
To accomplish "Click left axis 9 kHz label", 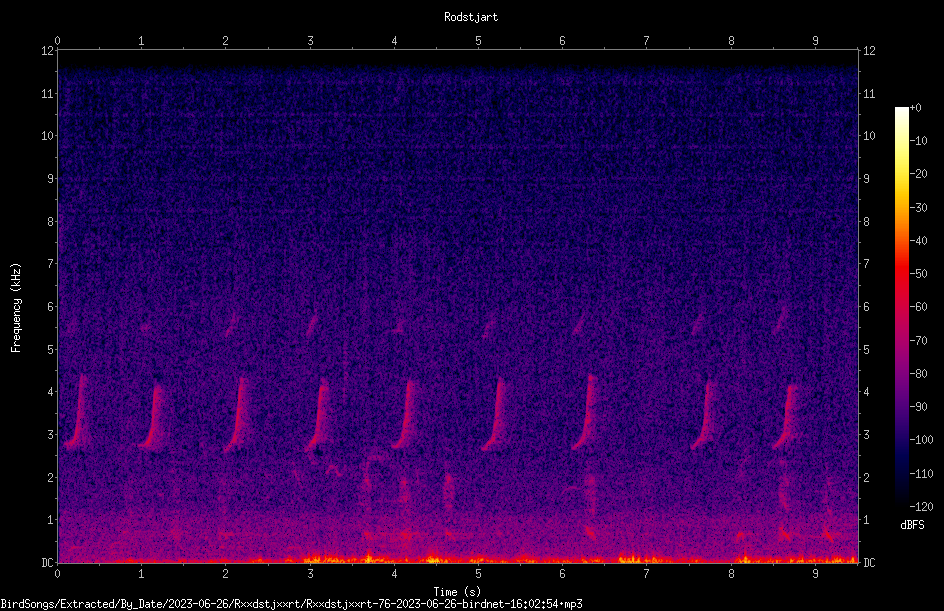I will point(51,179).
